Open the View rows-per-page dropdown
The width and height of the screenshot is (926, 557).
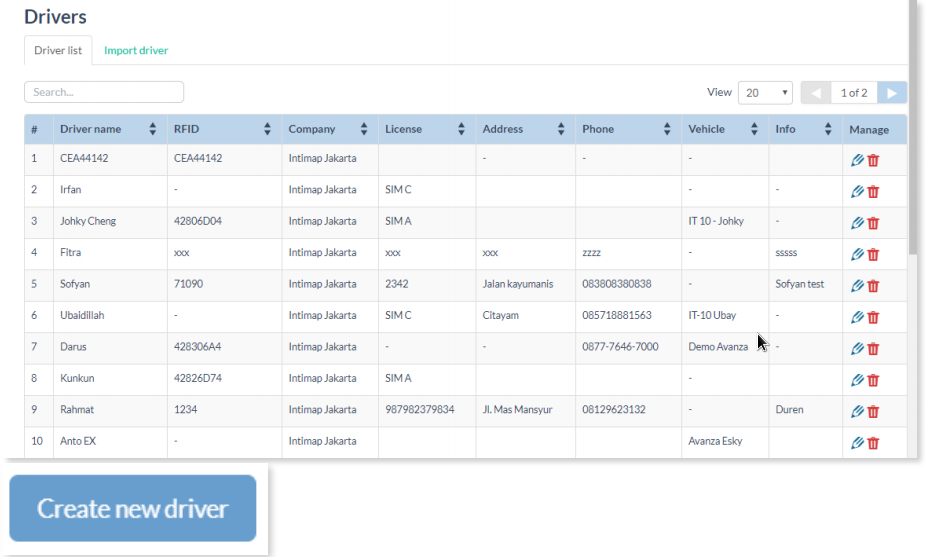click(x=765, y=93)
